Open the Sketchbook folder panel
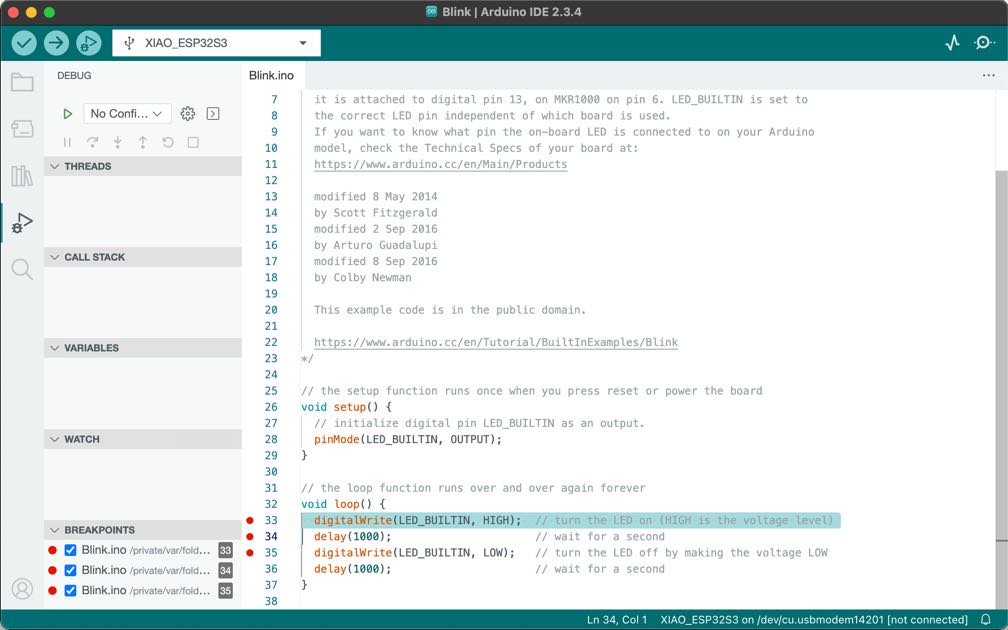The width and height of the screenshot is (1008, 630). [x=22, y=82]
